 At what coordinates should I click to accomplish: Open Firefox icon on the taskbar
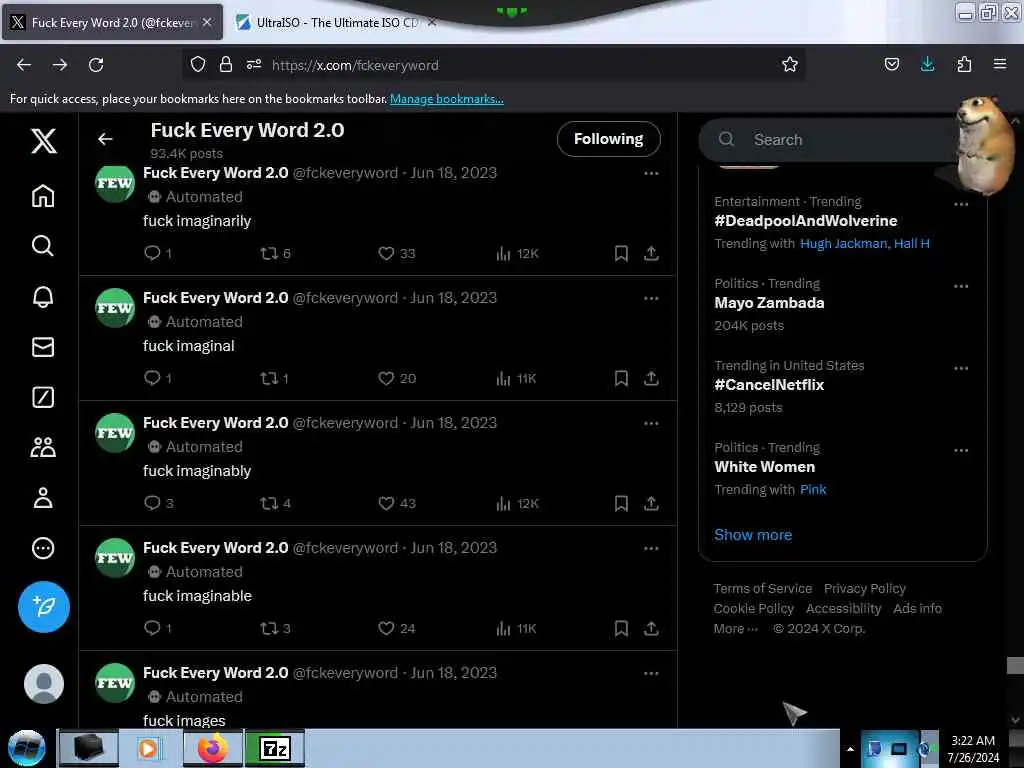tap(213, 748)
